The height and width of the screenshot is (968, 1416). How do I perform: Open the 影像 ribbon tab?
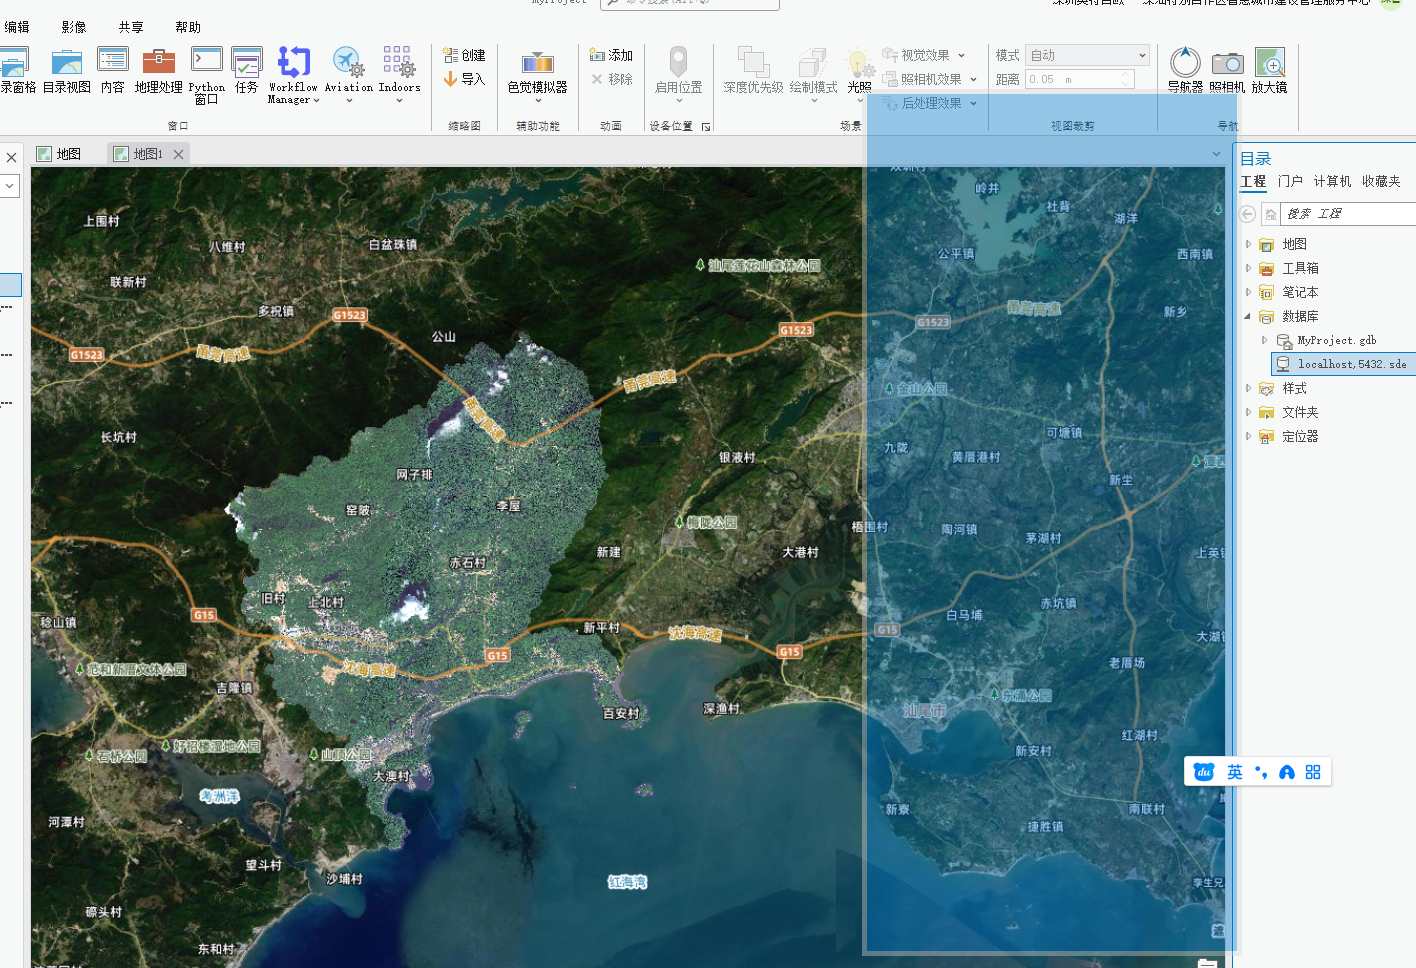click(x=74, y=27)
